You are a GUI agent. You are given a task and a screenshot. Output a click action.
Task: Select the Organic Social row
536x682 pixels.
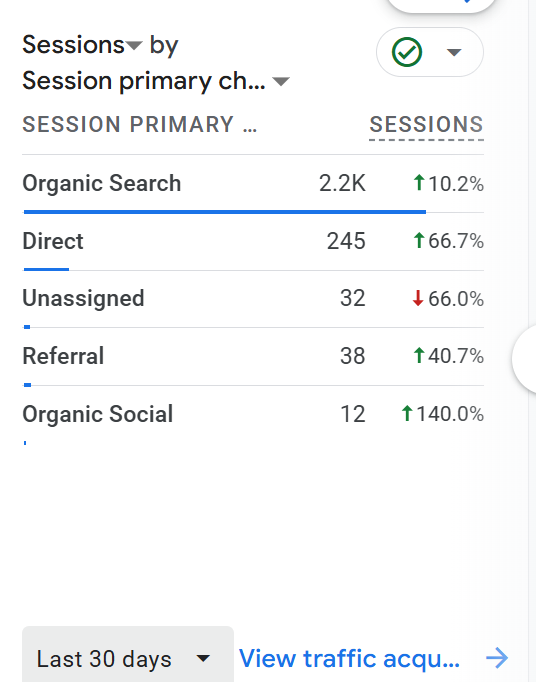coord(253,415)
